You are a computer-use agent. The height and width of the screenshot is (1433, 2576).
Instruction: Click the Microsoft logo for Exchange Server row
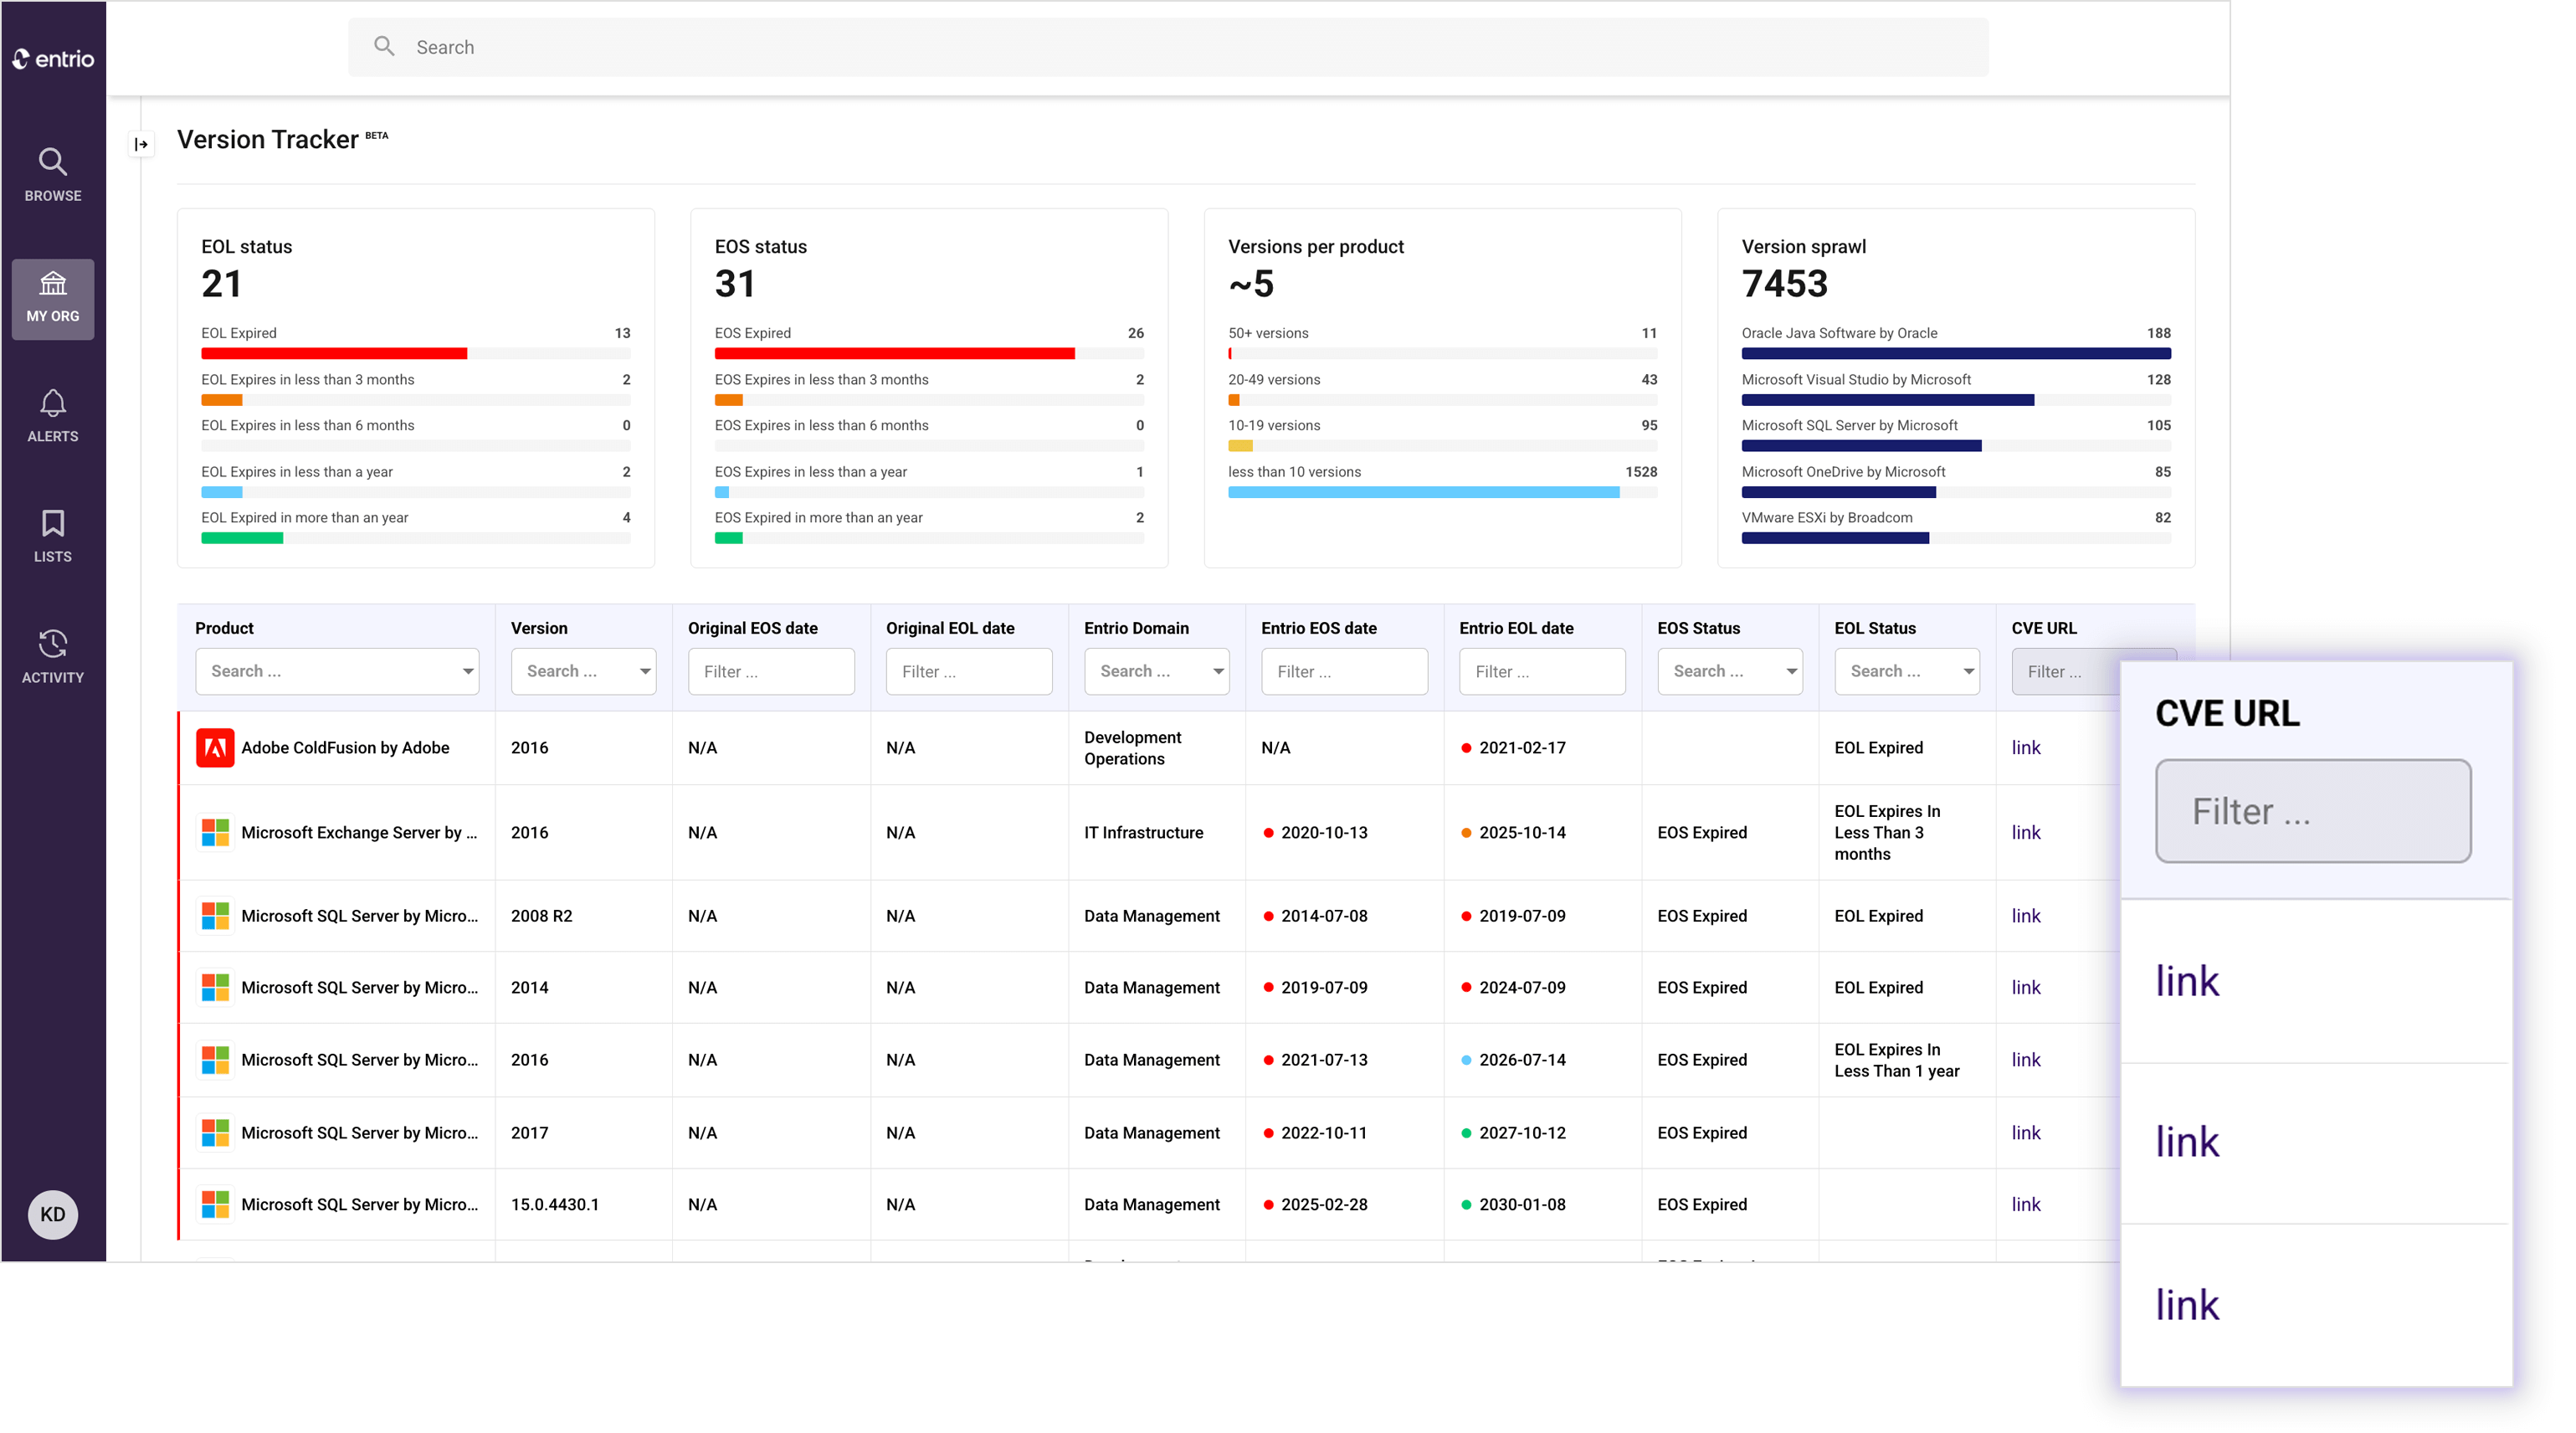[215, 832]
